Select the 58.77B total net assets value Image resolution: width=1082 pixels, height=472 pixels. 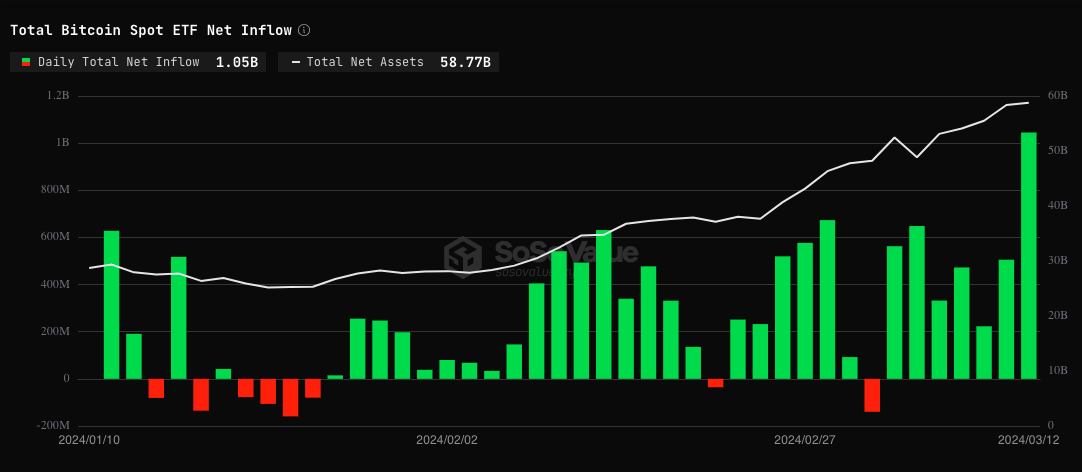465,62
